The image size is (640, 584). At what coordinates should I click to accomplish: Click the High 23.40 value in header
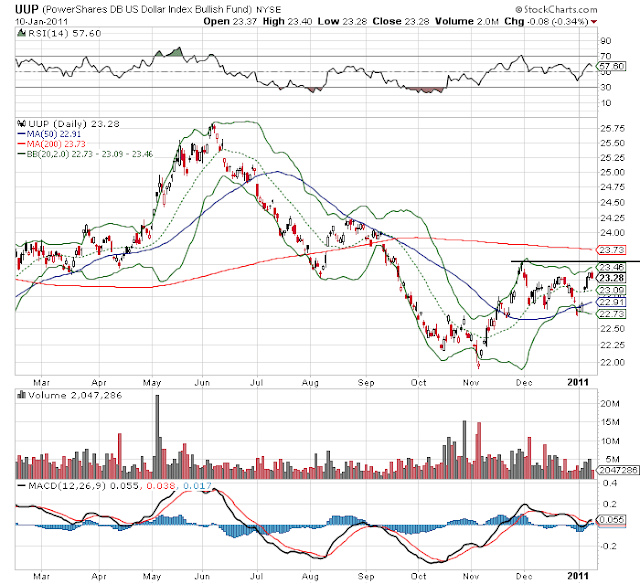click(x=287, y=21)
